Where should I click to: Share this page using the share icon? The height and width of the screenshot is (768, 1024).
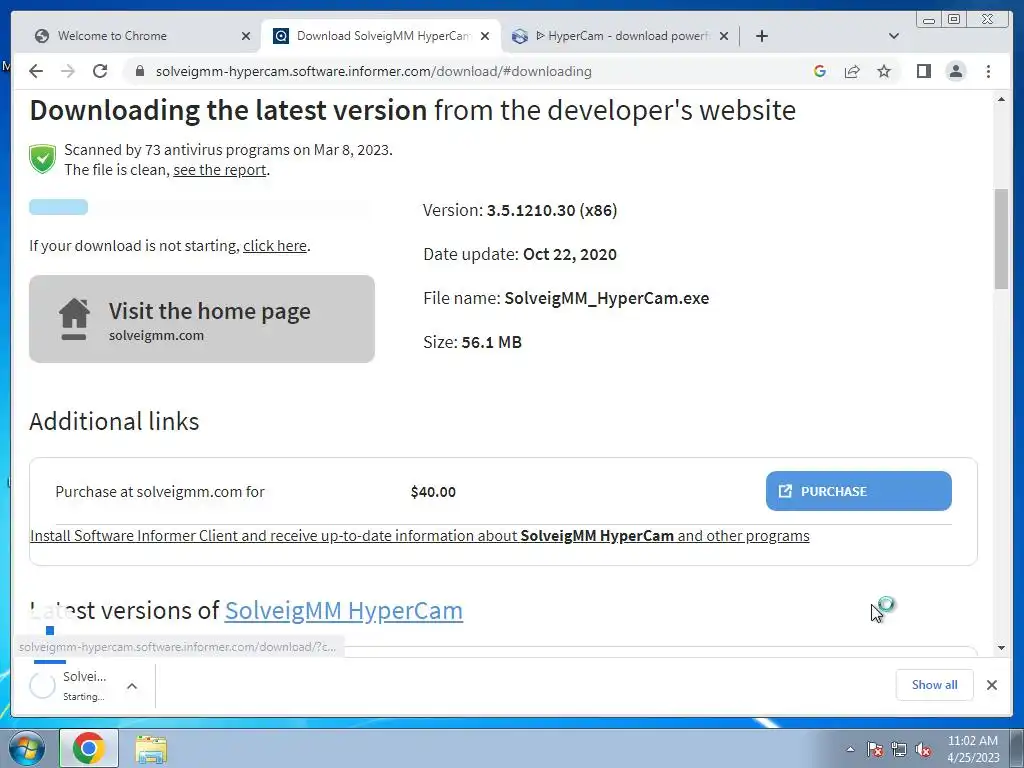click(852, 71)
